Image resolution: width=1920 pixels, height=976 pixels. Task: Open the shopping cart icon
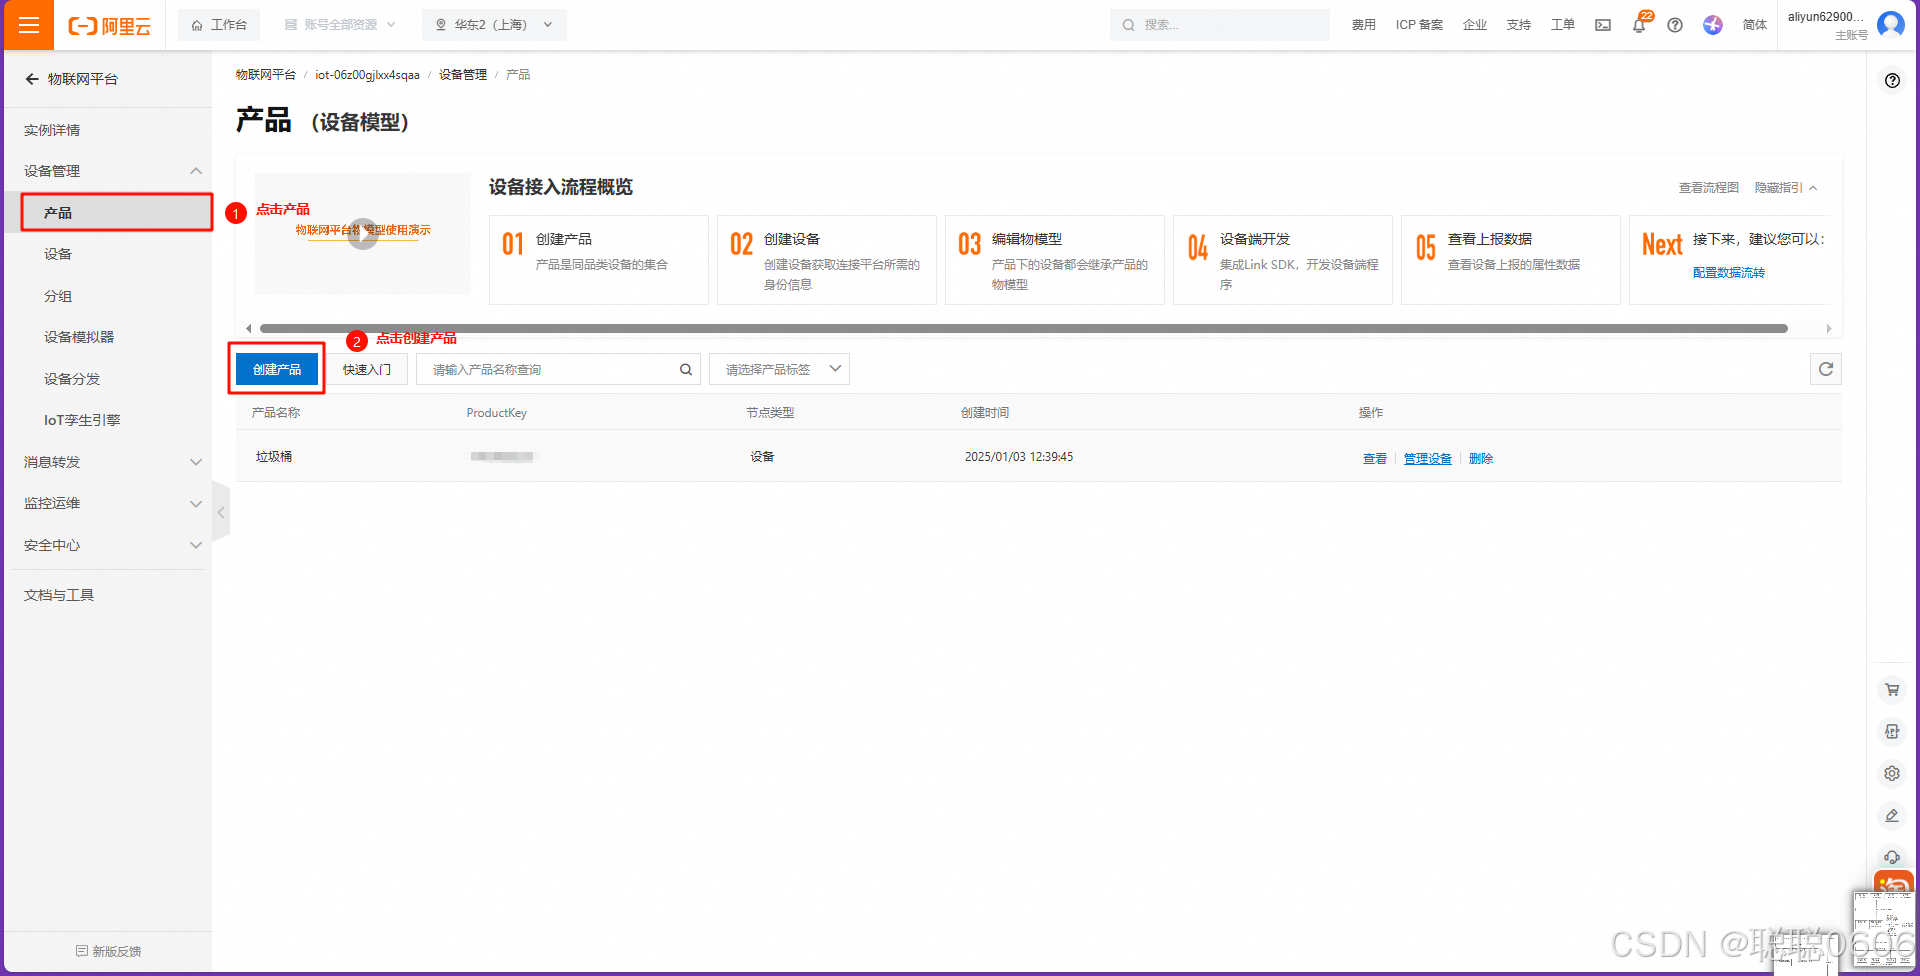click(1892, 689)
